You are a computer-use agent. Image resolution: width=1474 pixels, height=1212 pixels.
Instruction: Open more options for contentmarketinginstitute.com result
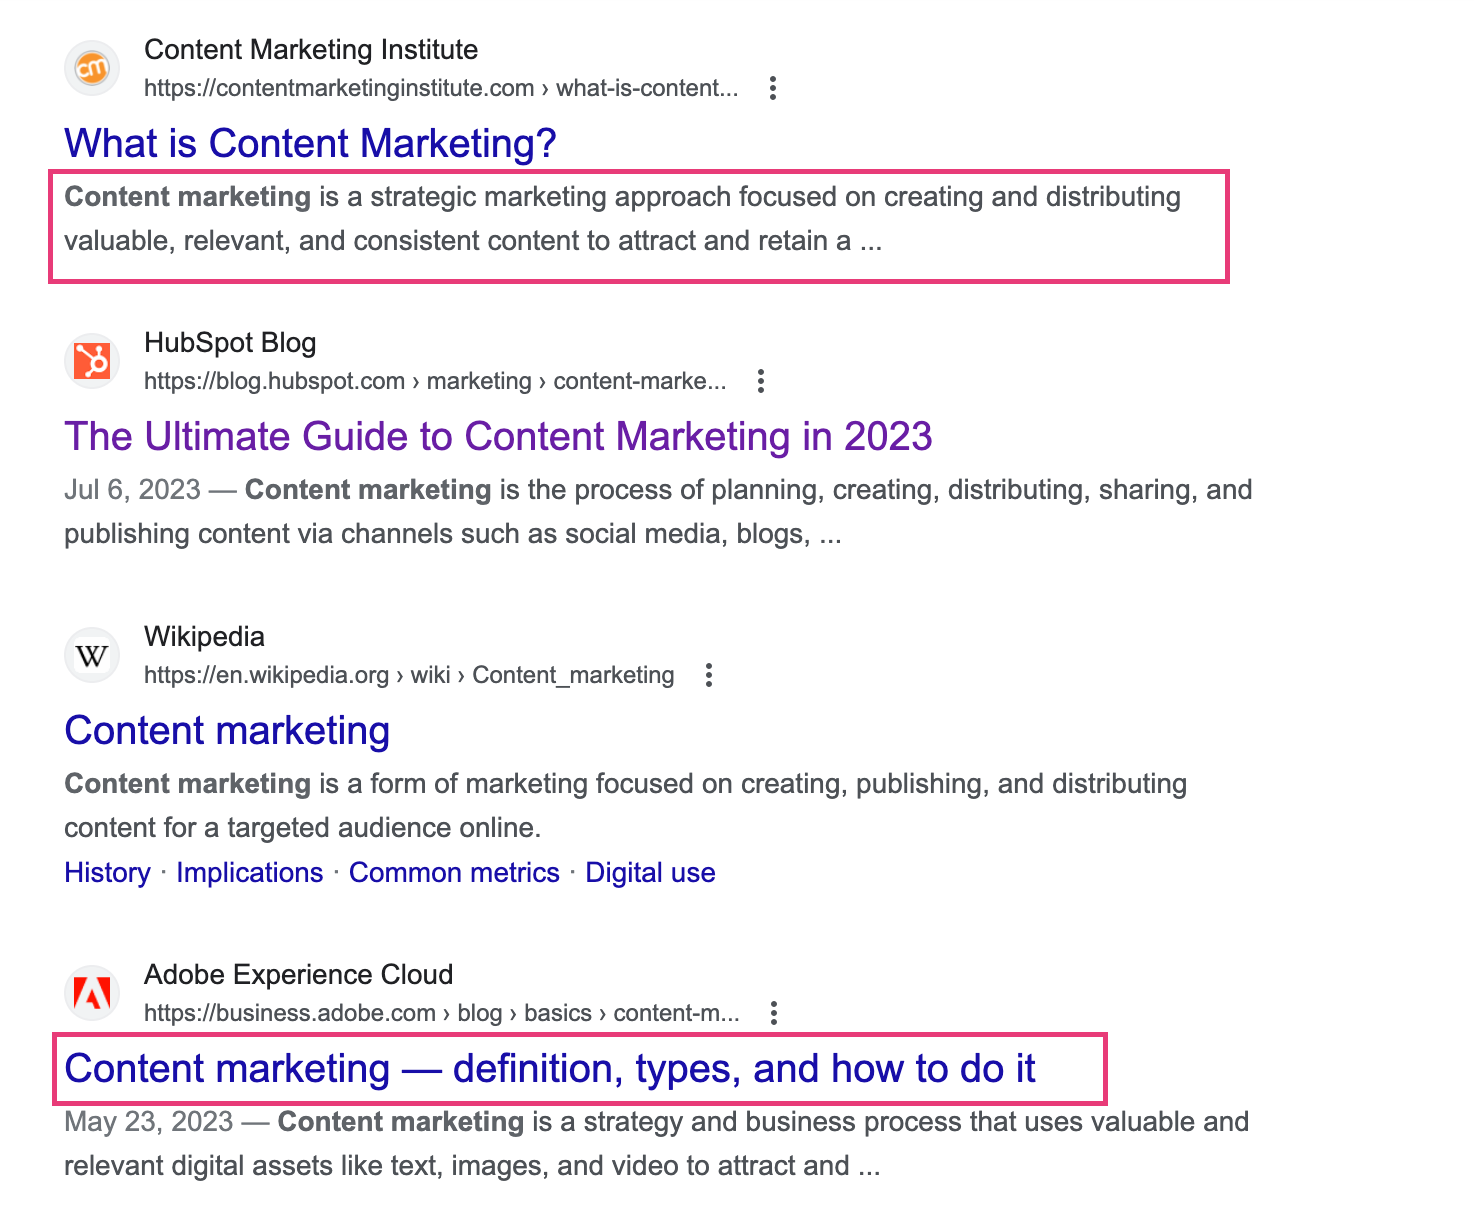tap(772, 88)
